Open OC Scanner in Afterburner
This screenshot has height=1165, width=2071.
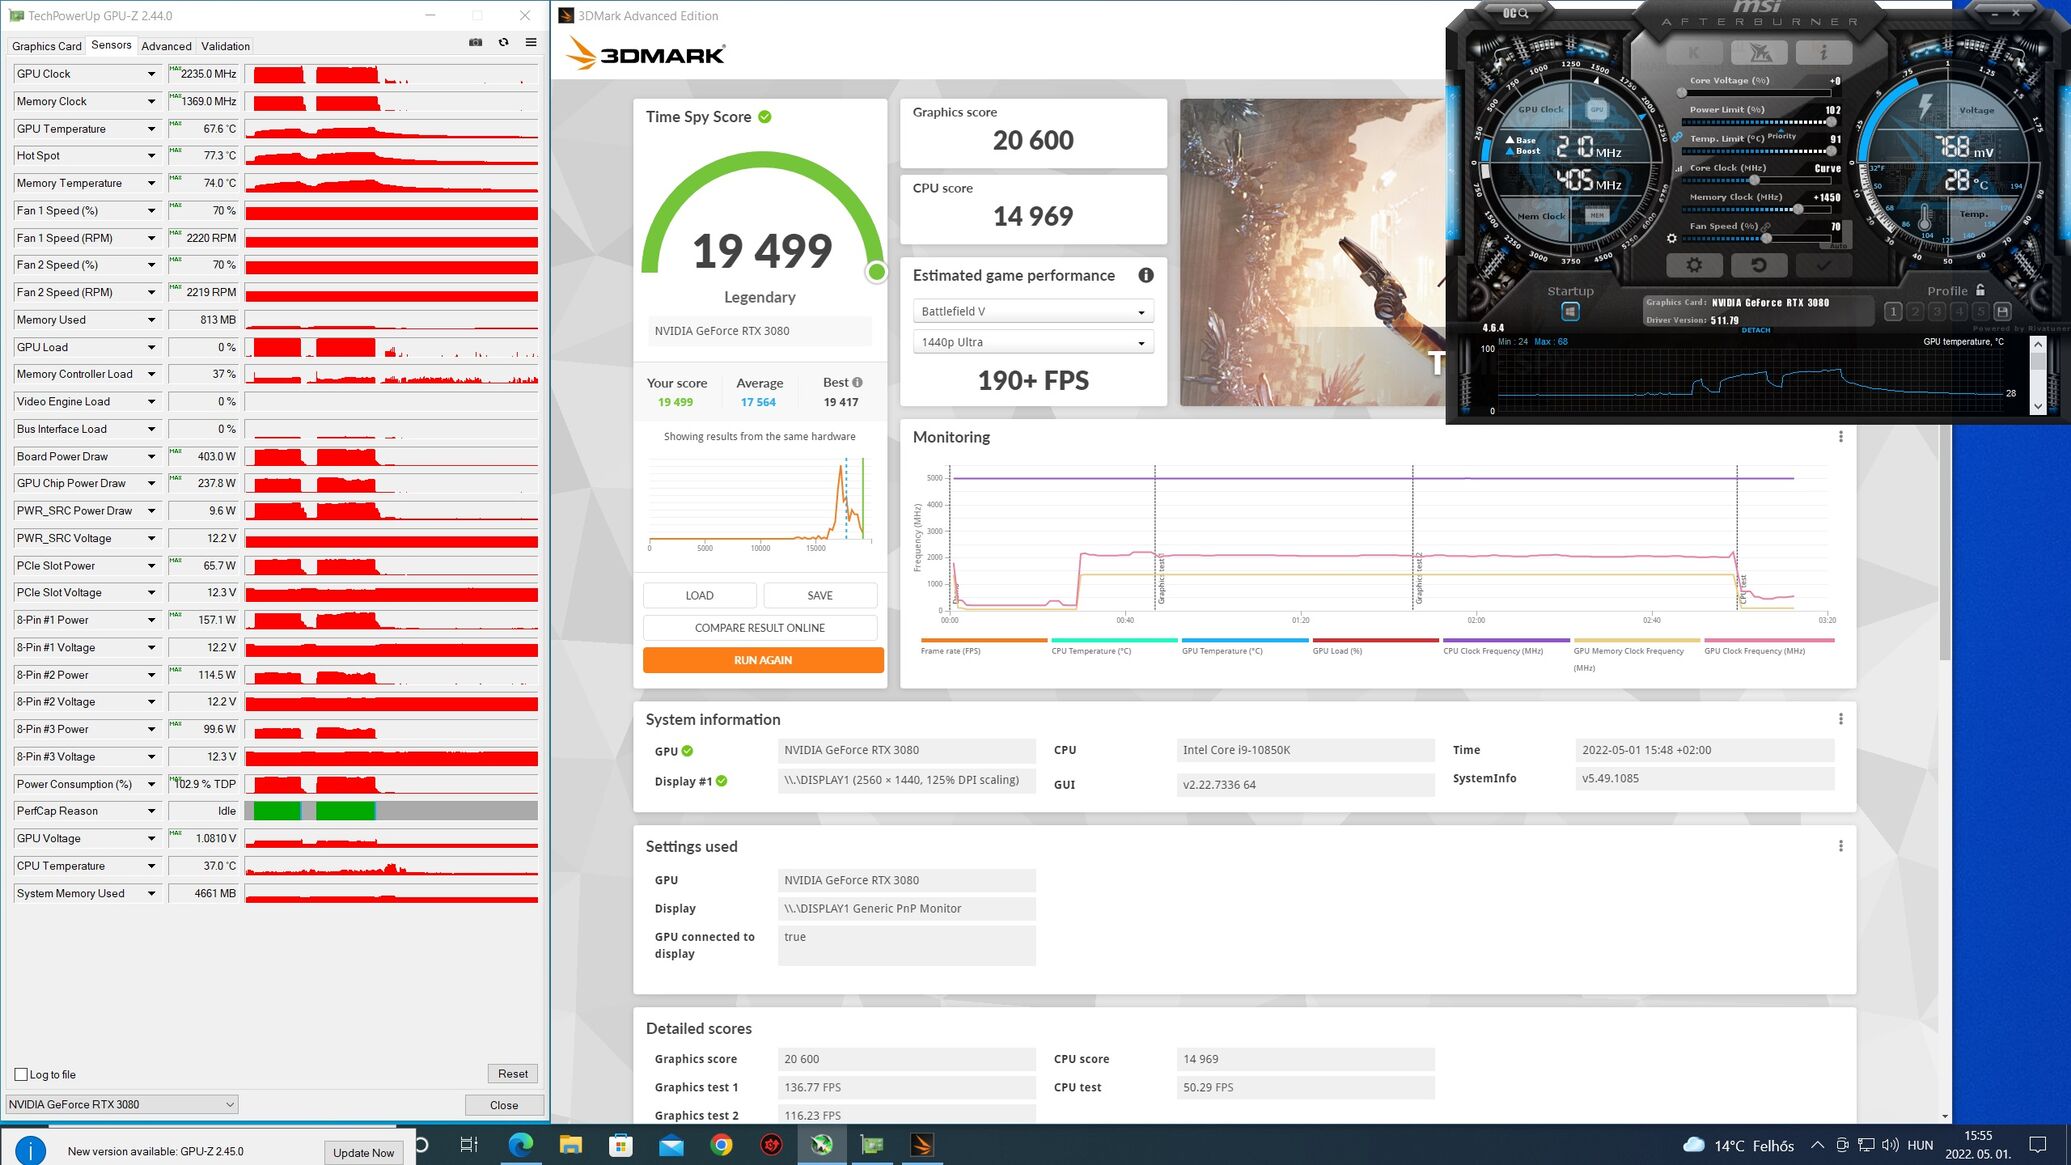click(x=1515, y=13)
